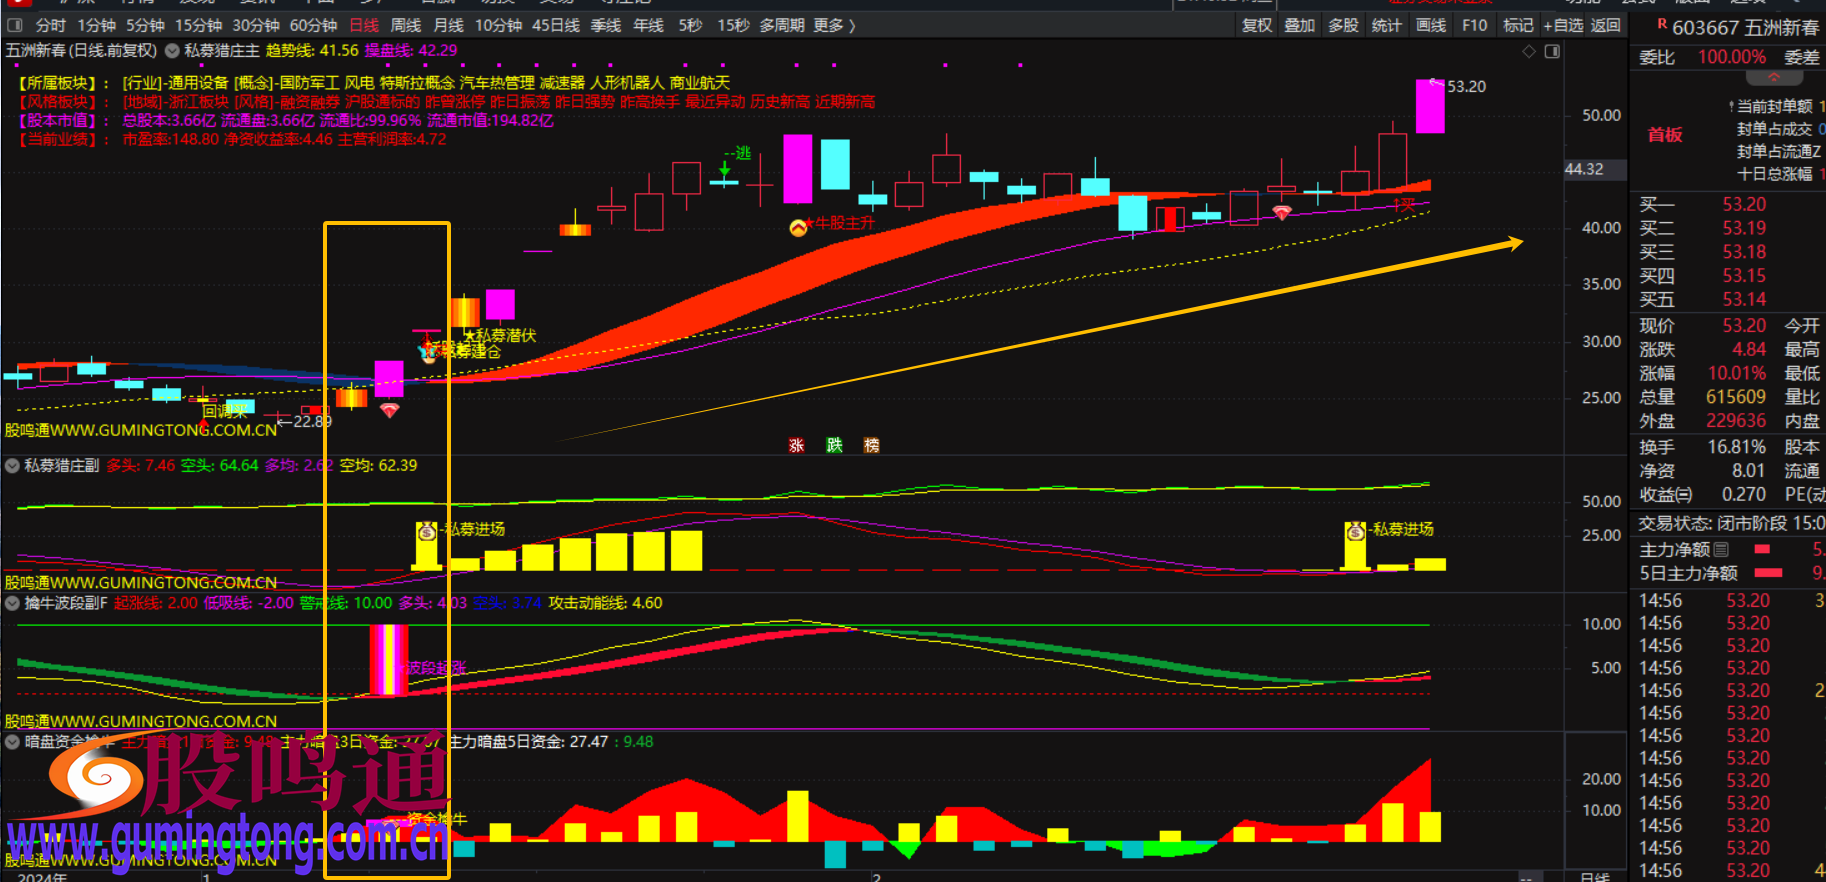Switch to the 60分钟 period tab
1826x882 pixels.
point(313,25)
